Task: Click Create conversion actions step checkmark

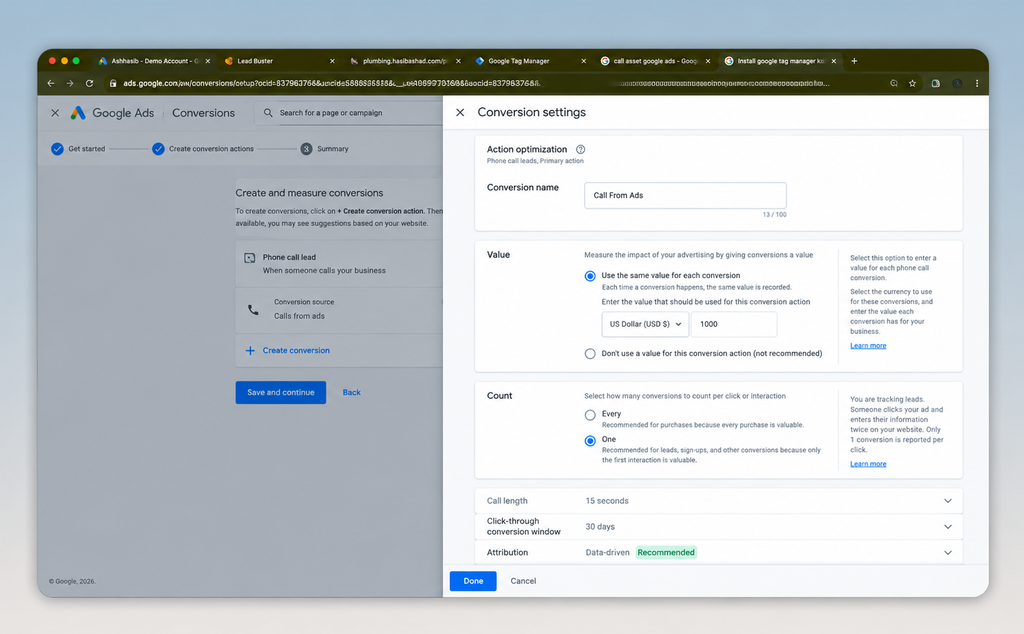Action: coord(158,149)
